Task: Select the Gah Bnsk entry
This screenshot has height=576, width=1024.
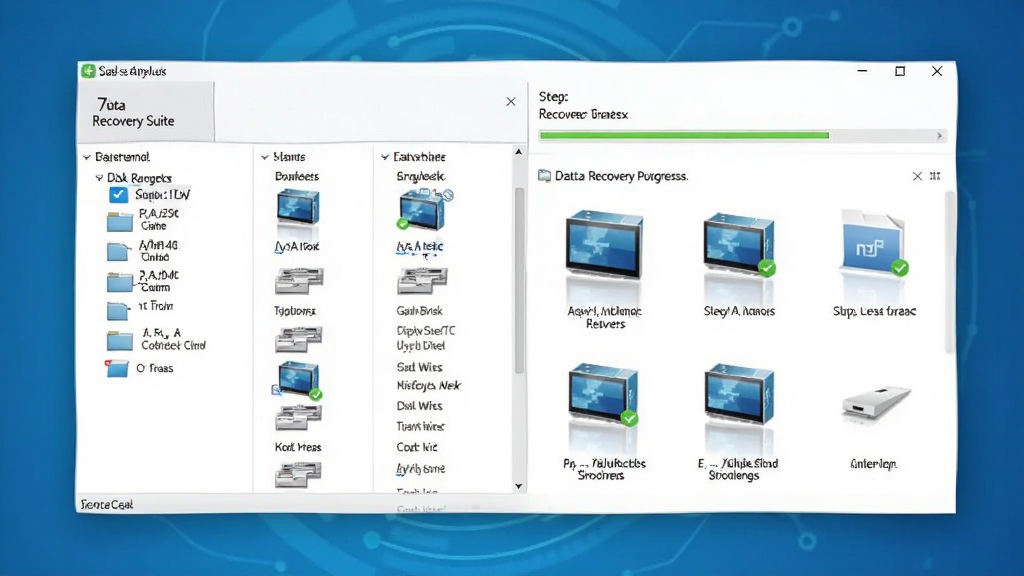Action: [419, 311]
